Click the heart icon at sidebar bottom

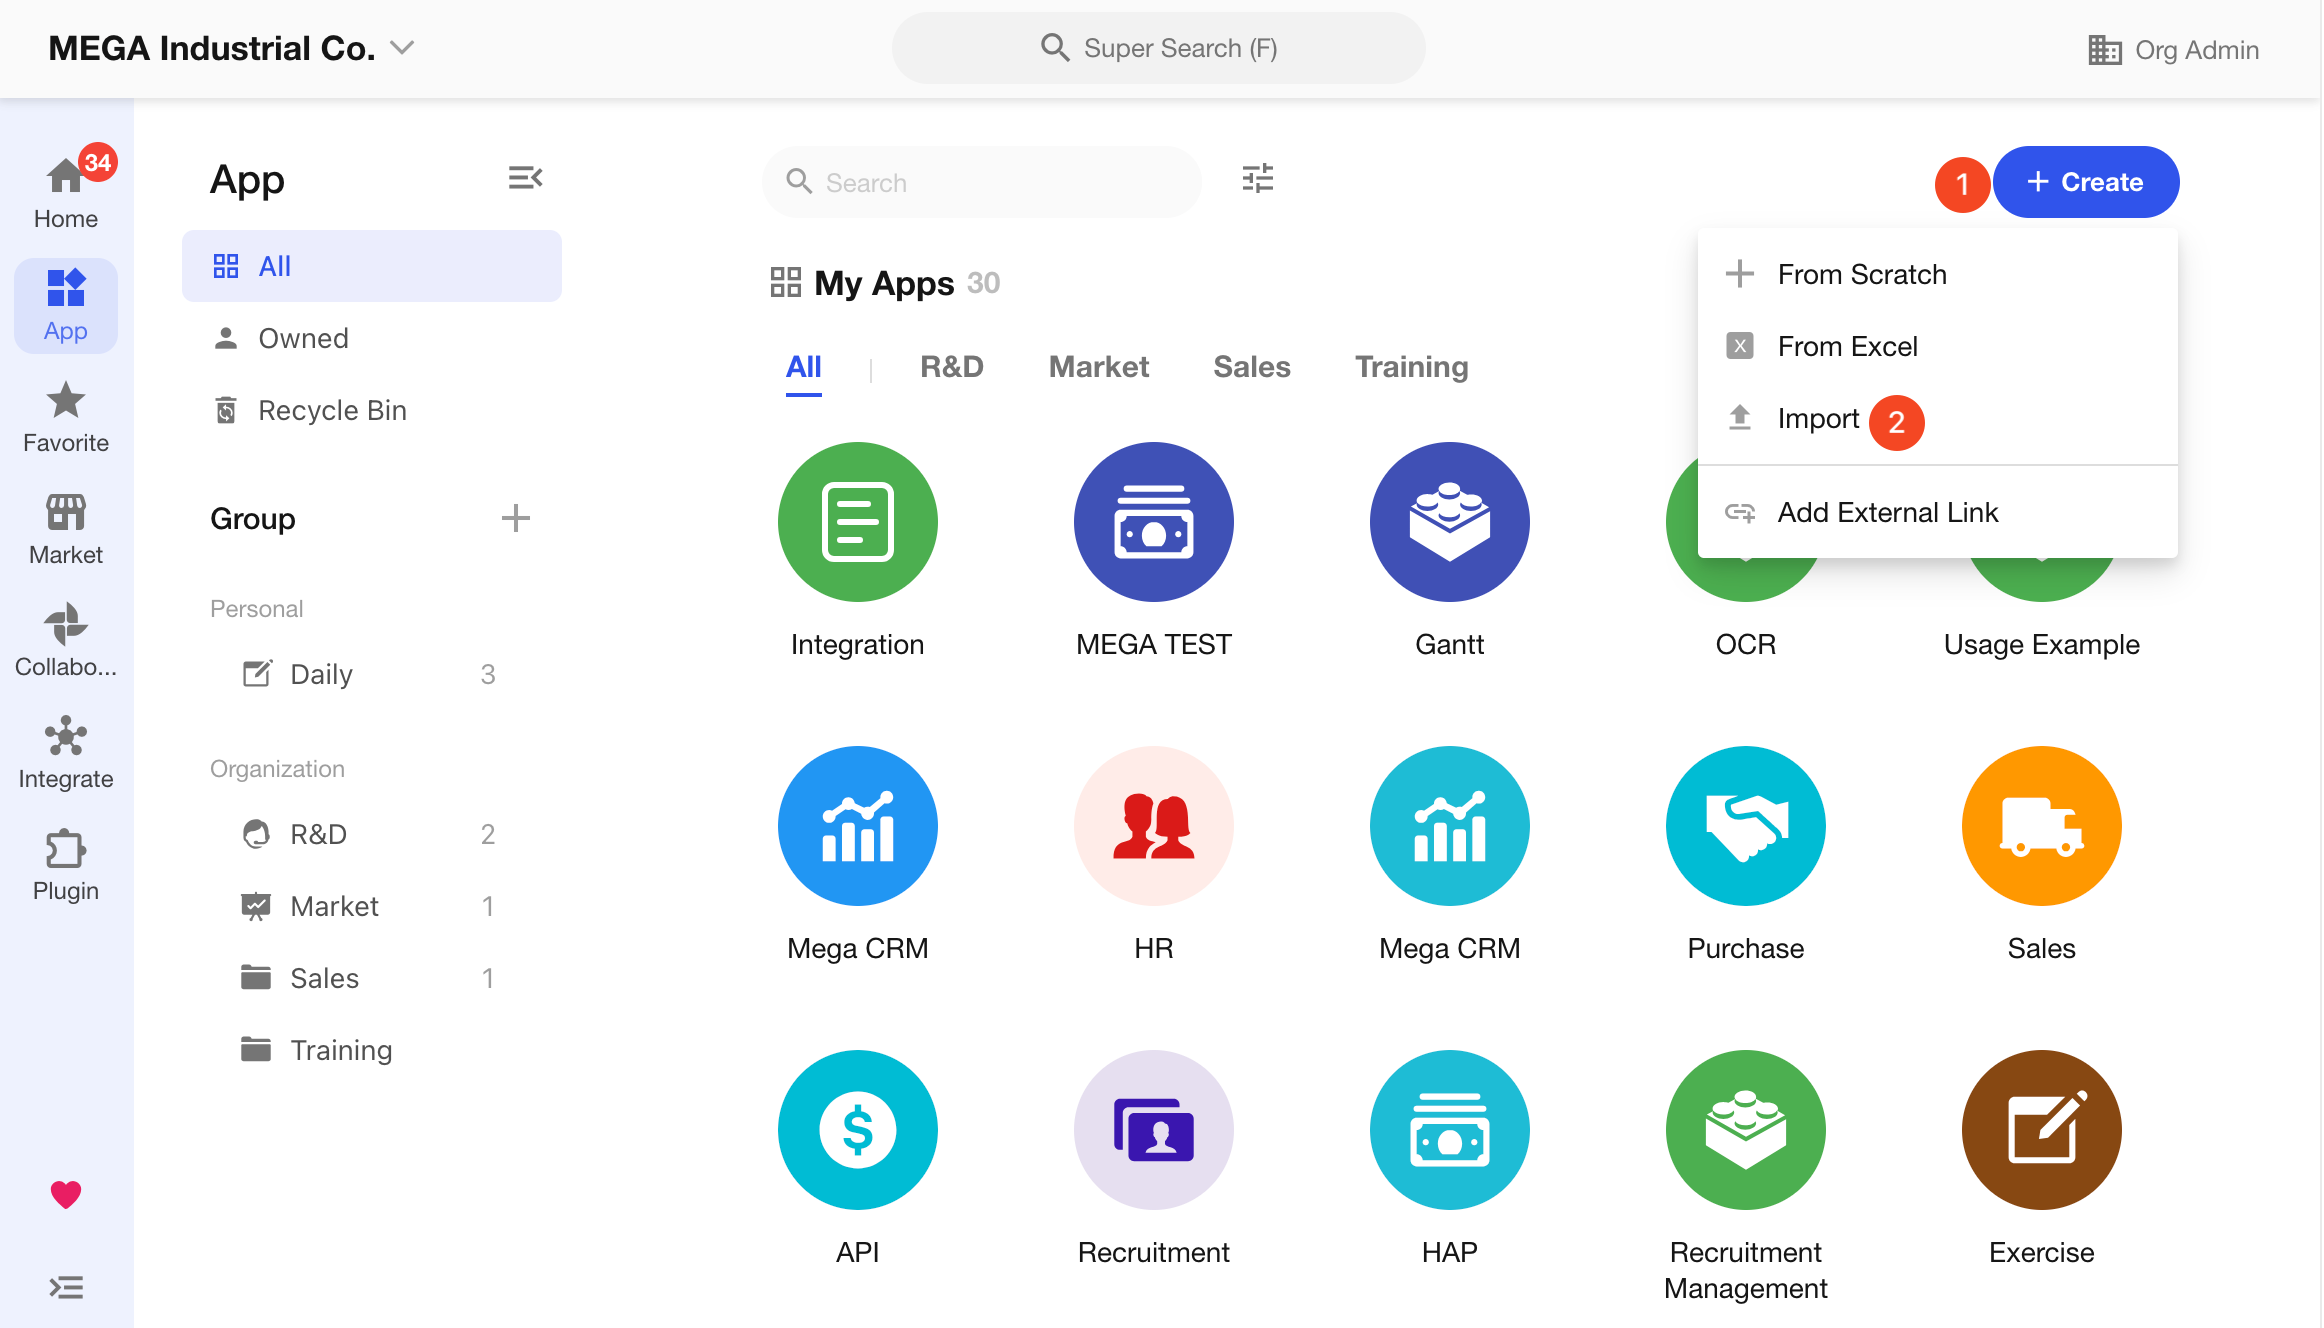[x=66, y=1194]
